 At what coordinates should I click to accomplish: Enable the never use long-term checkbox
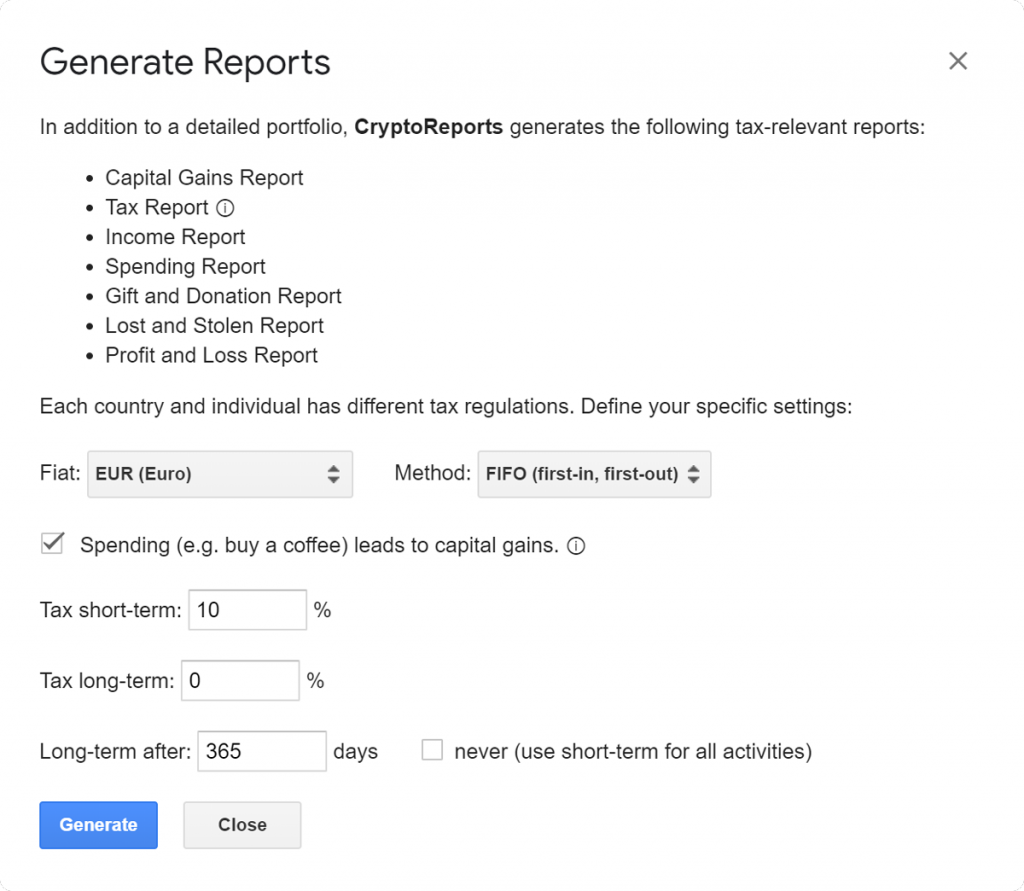[432, 750]
